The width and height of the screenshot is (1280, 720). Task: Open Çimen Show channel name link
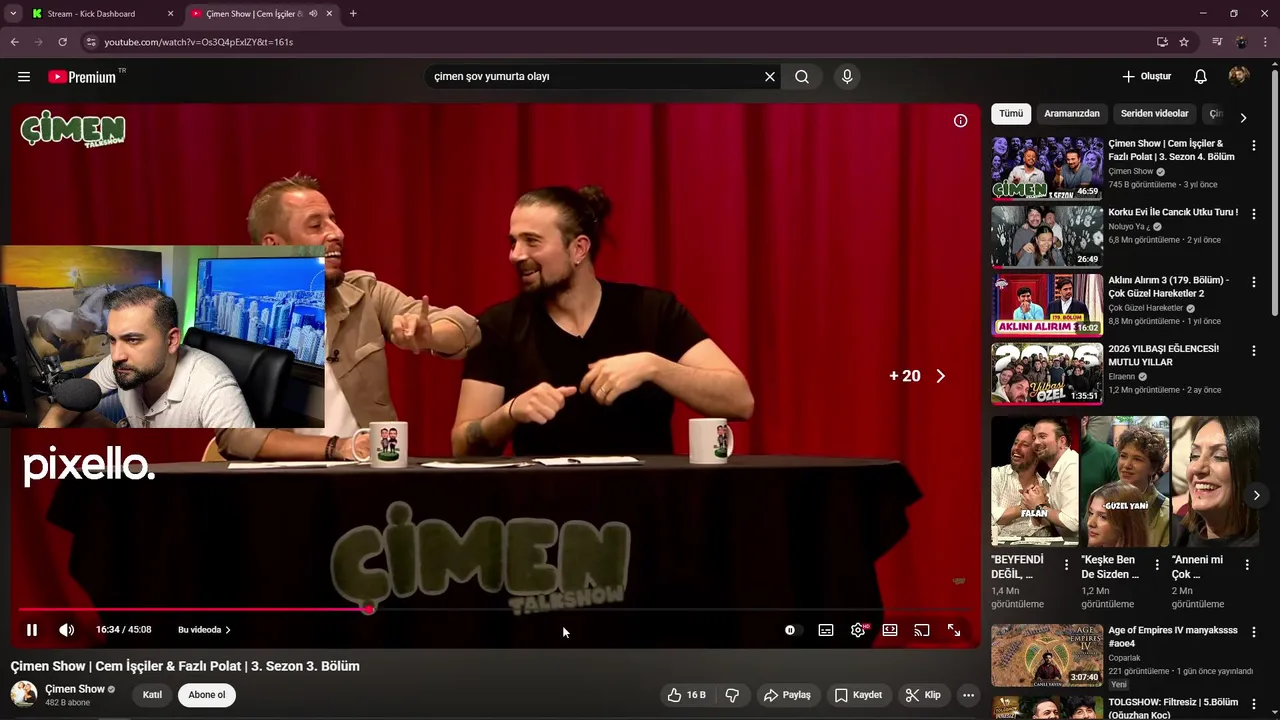pyautogui.click(x=75, y=689)
